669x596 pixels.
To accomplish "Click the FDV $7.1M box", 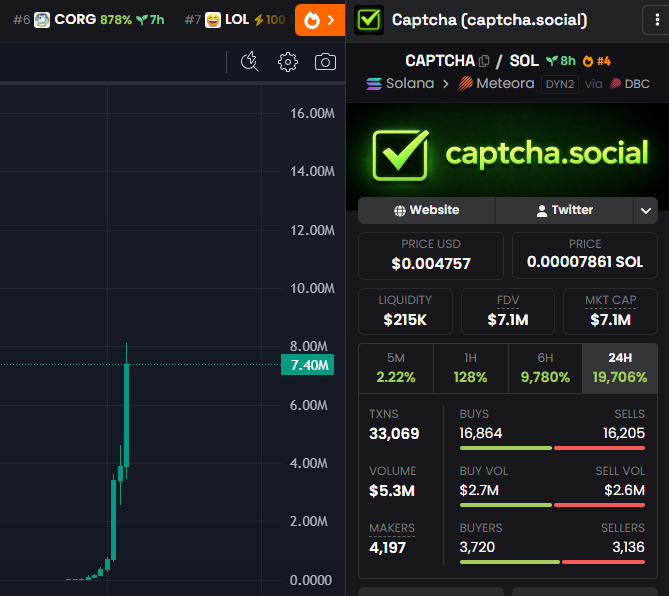I will pos(508,311).
